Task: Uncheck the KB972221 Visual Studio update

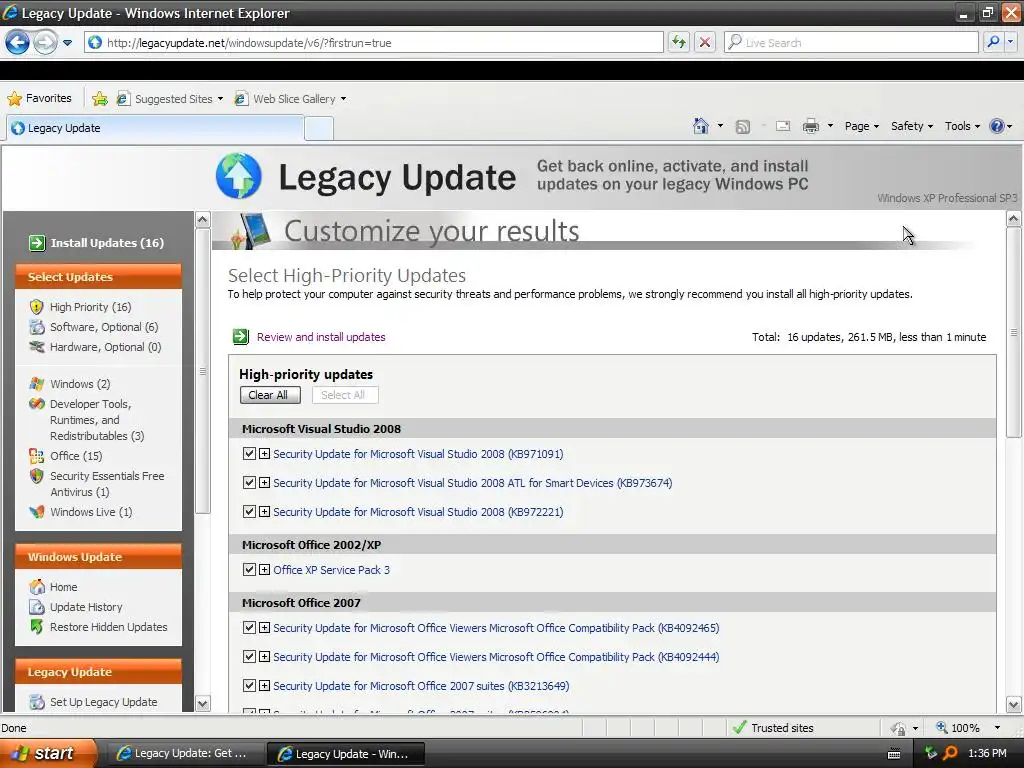Action: click(x=249, y=512)
